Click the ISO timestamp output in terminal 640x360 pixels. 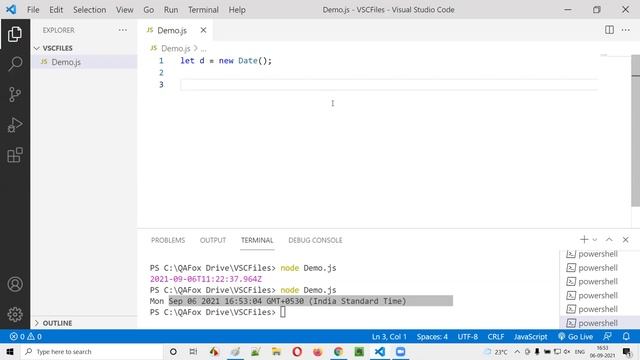point(206,279)
